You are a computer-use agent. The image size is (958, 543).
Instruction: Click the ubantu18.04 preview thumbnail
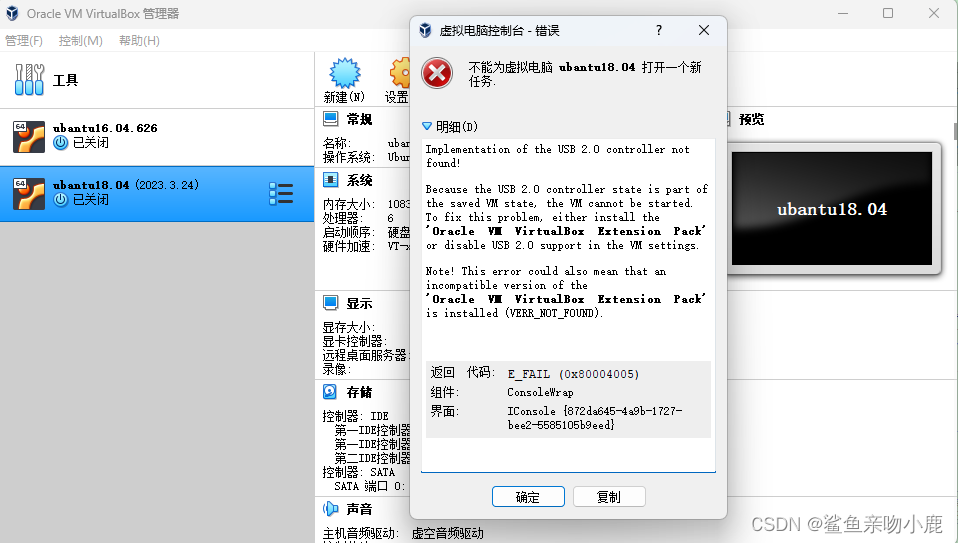tap(832, 208)
